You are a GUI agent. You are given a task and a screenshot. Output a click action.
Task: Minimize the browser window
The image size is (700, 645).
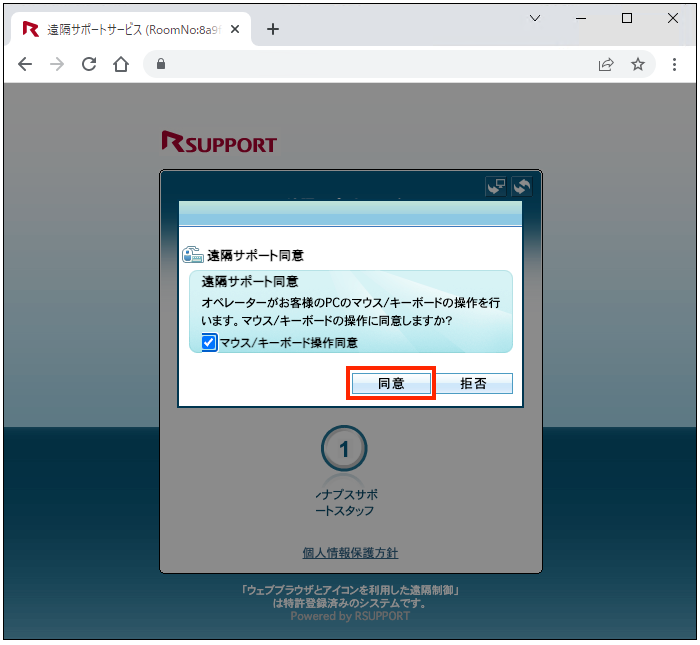581,18
